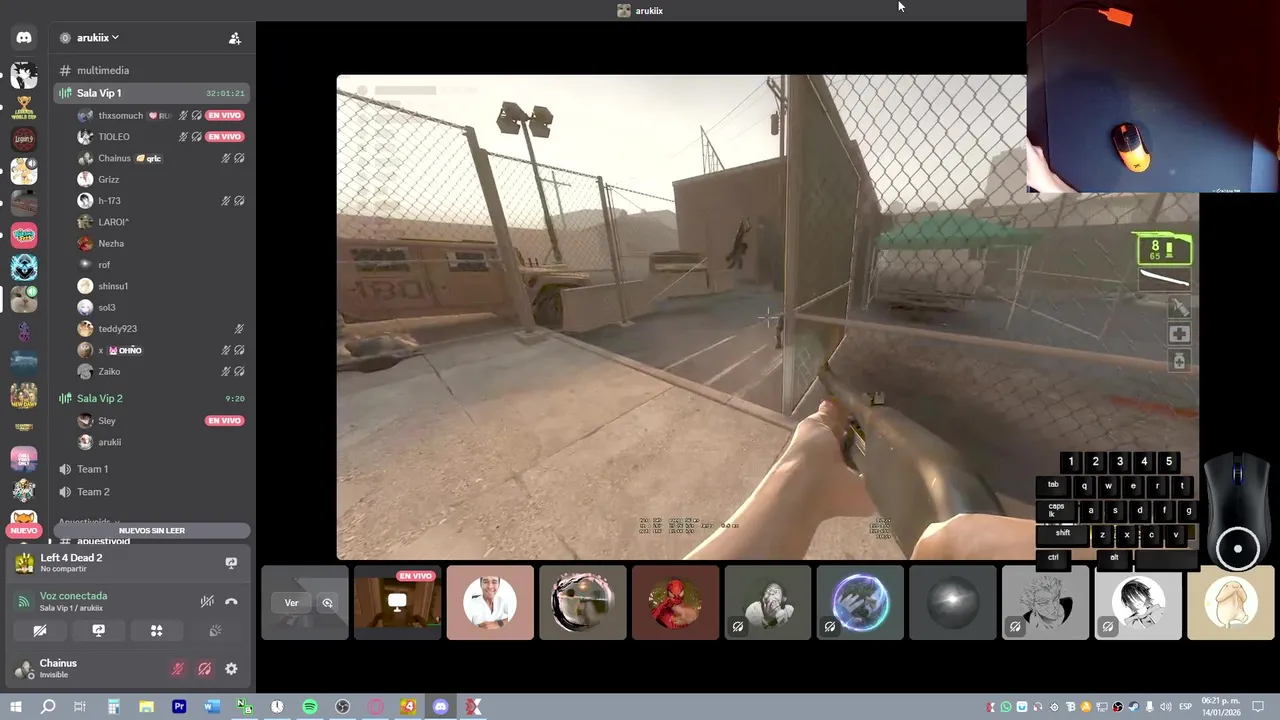Open the server invite people icon
Screen dimensions: 1280x720
[x=235, y=38]
